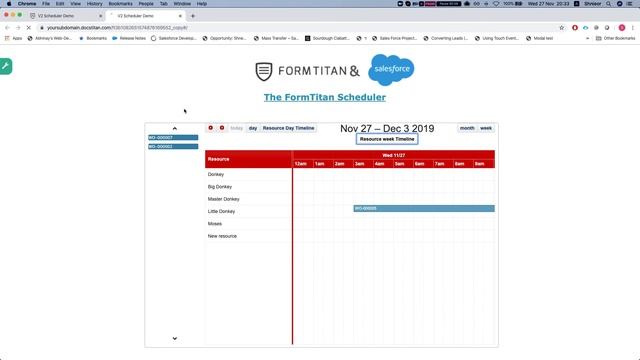Open Chrome three-dot menu
640x360 pixels.
pos(633,28)
